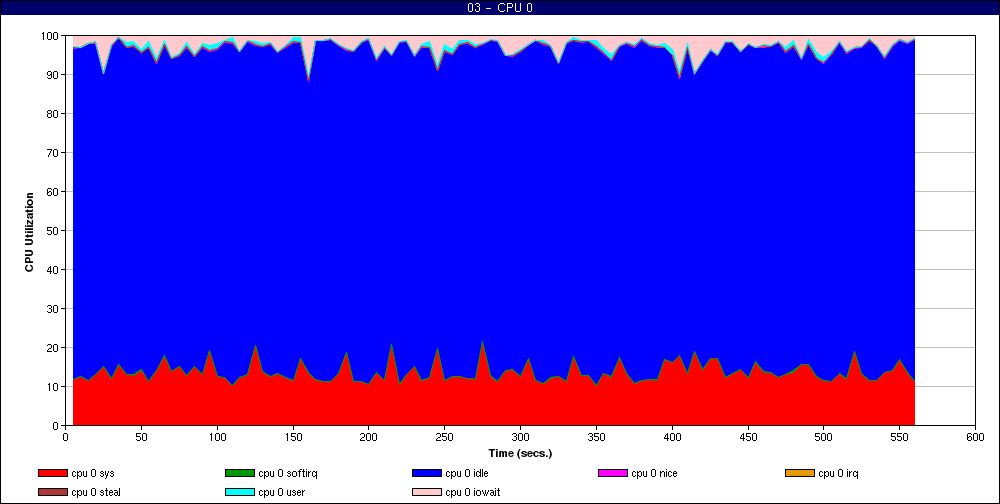This screenshot has width=1000, height=504.
Task: Click the 60 tick on the y-axis
Action: (54, 192)
